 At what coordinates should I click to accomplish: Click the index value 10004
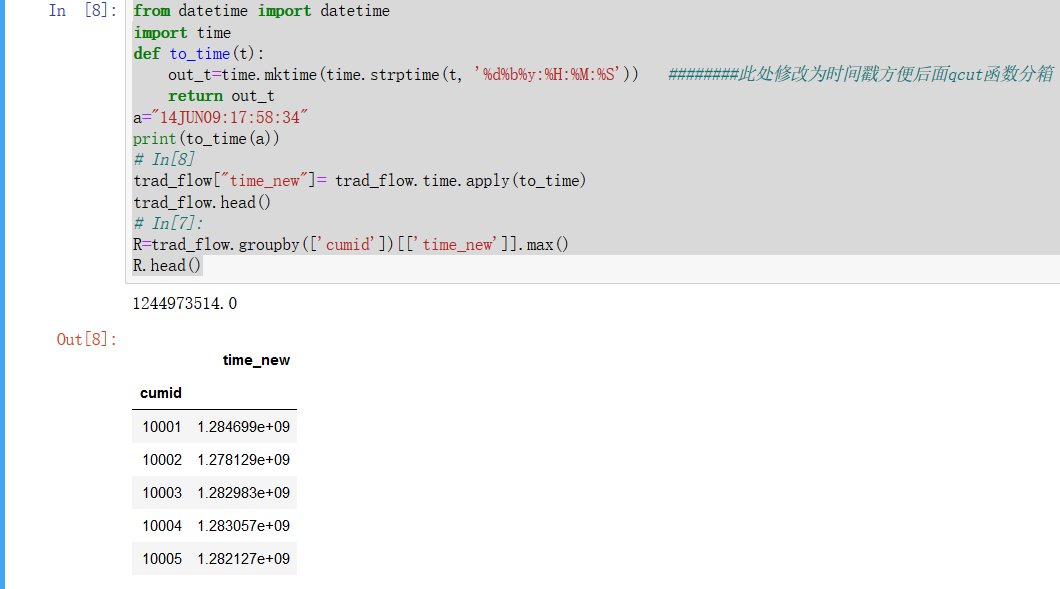(162, 525)
